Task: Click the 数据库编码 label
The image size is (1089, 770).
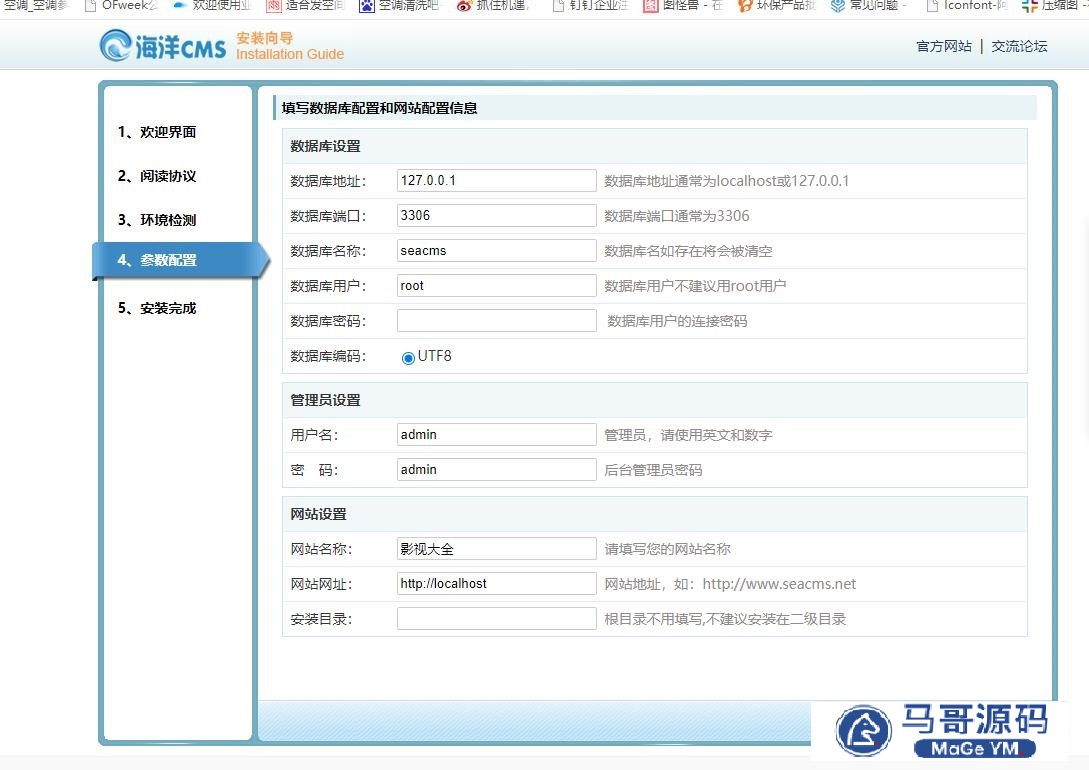Action: 328,356
